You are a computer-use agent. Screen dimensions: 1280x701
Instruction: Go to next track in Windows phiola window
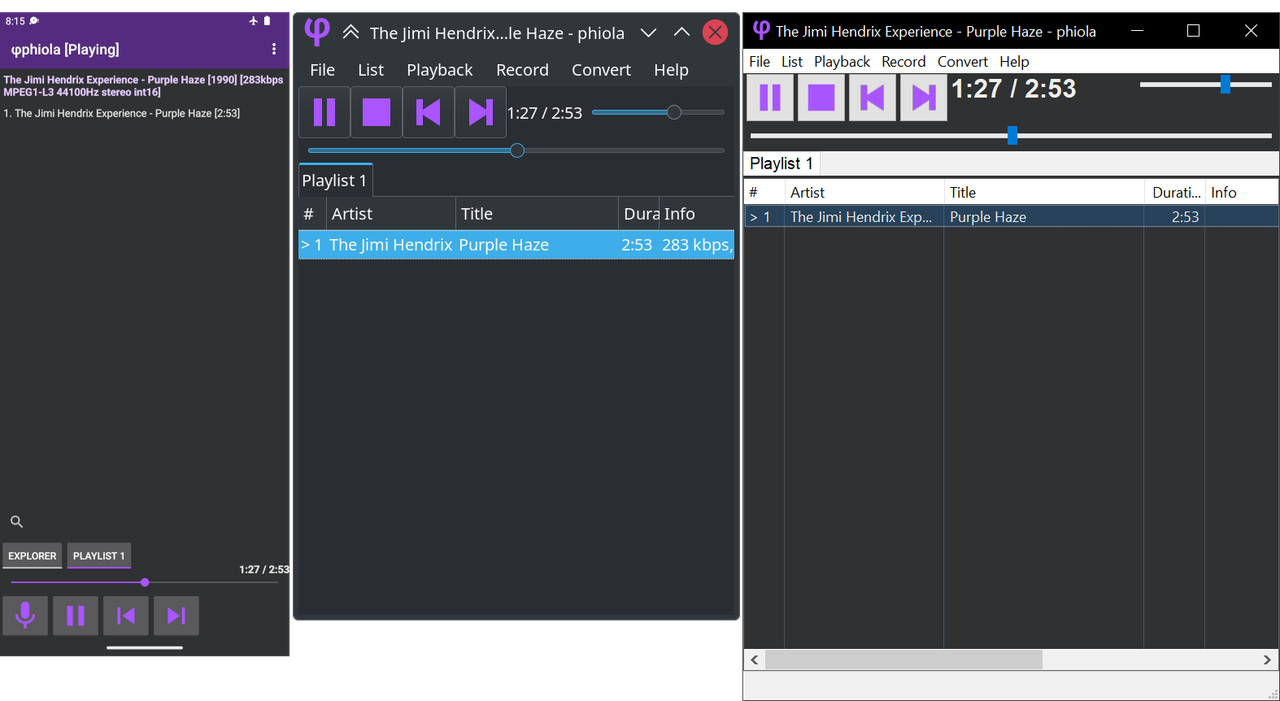pyautogui.click(x=923, y=97)
